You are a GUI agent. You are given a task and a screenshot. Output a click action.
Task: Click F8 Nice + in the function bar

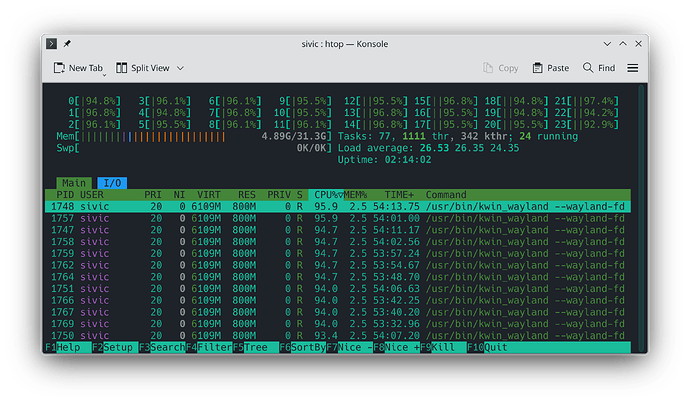click(x=396, y=347)
